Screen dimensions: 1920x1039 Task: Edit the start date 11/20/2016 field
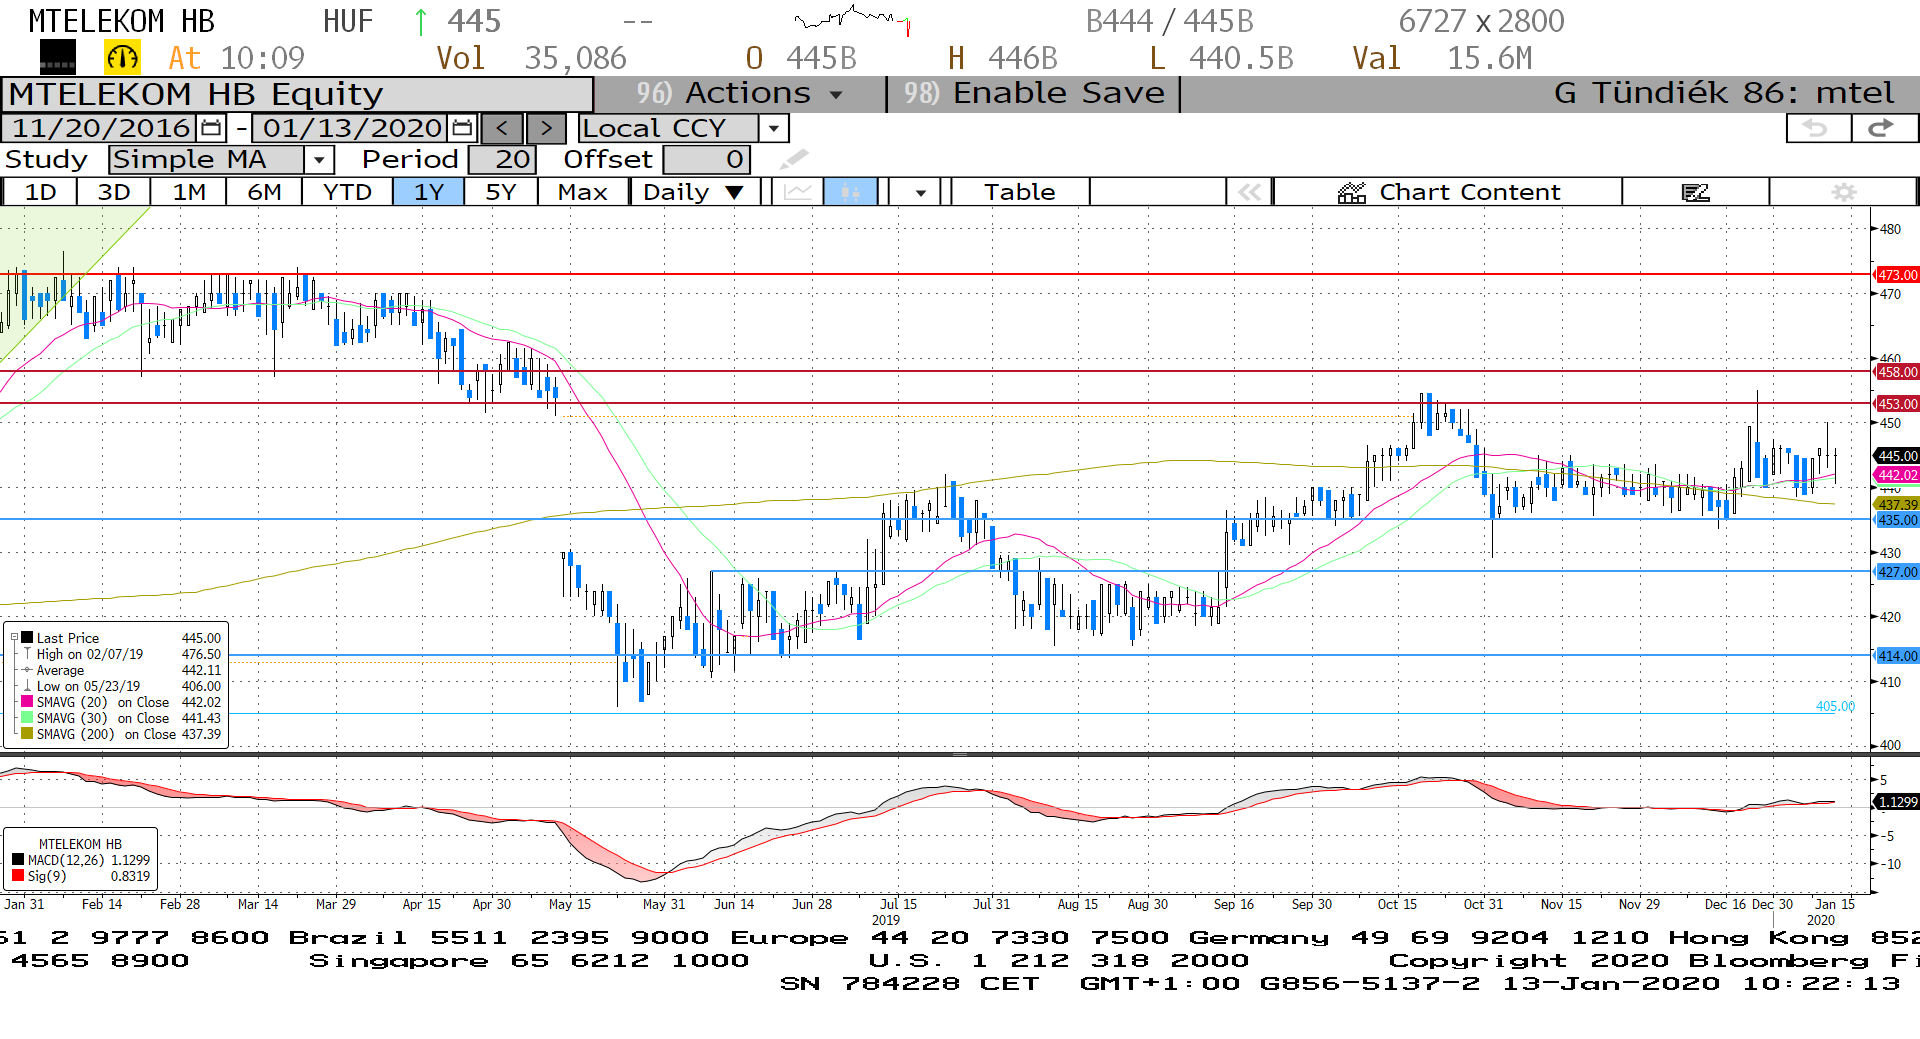pos(101,128)
